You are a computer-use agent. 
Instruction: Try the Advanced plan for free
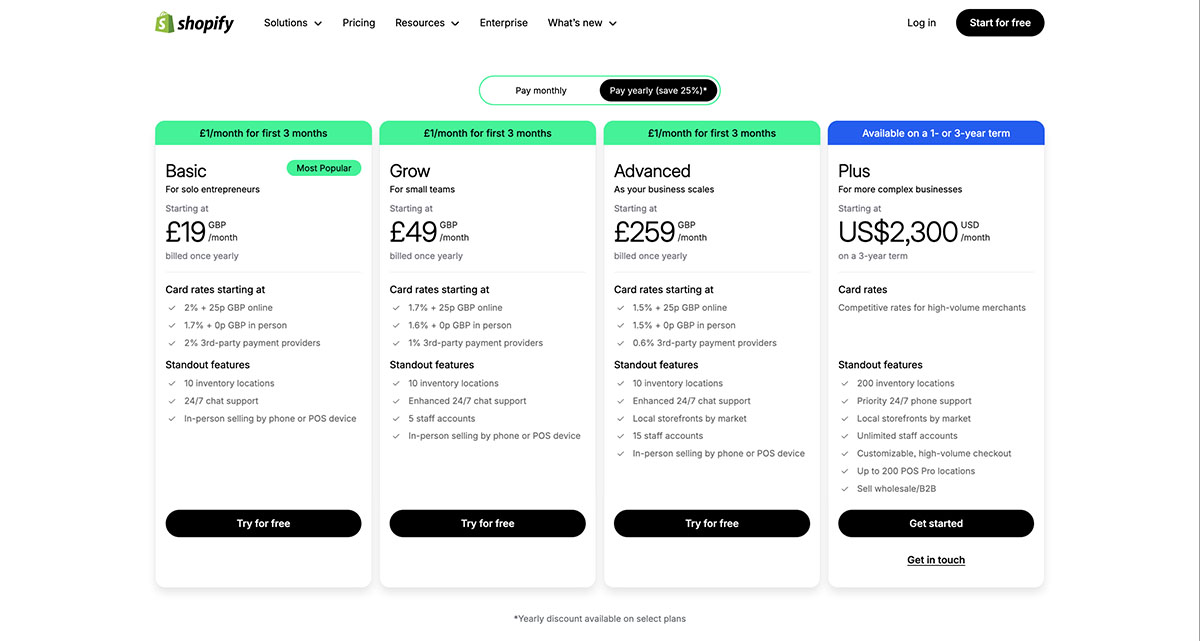coord(711,523)
